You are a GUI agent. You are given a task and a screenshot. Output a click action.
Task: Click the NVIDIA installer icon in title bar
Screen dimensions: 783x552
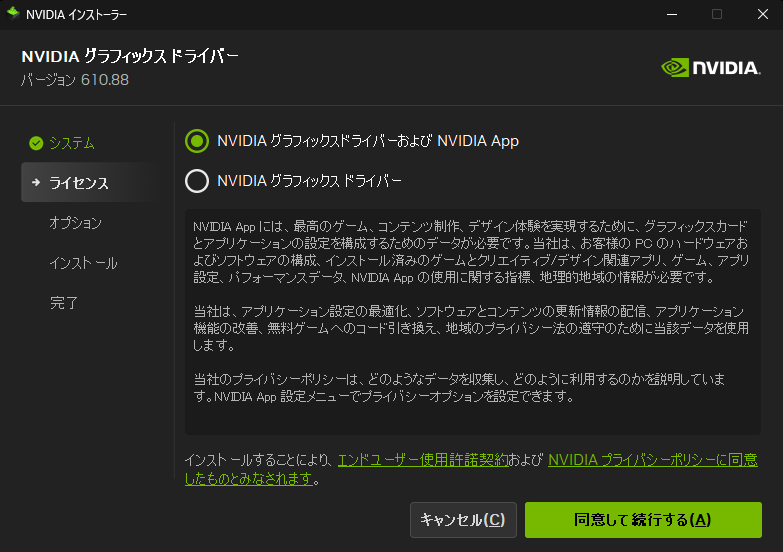[x=13, y=14]
